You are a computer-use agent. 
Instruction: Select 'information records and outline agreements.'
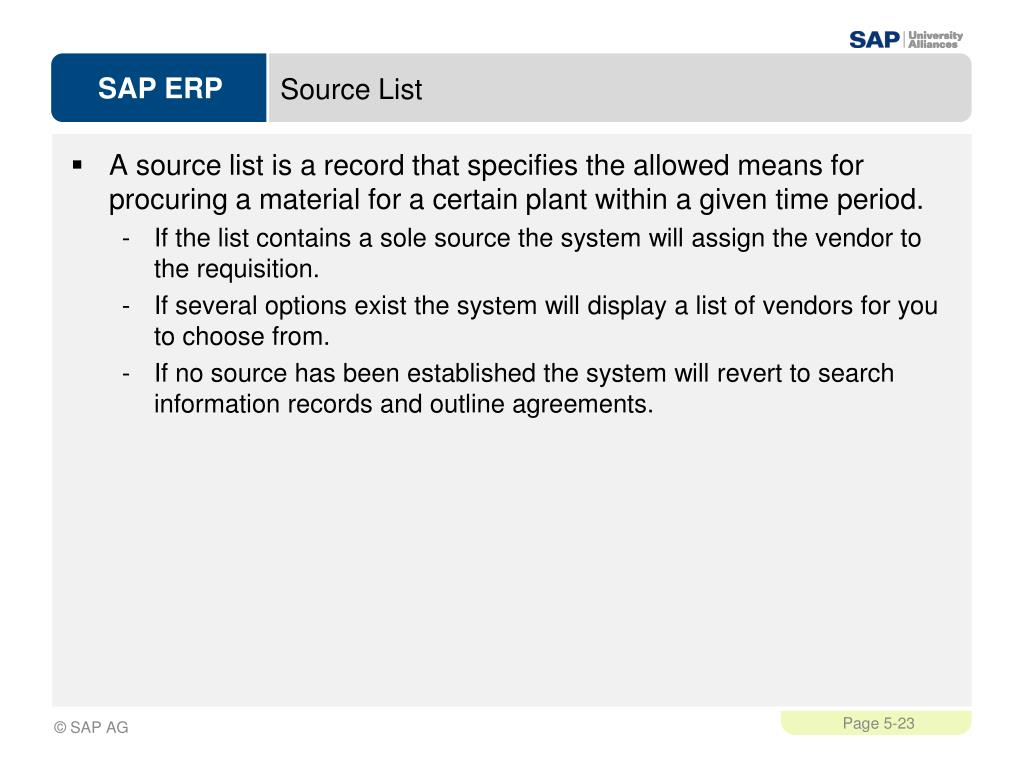[404, 404]
